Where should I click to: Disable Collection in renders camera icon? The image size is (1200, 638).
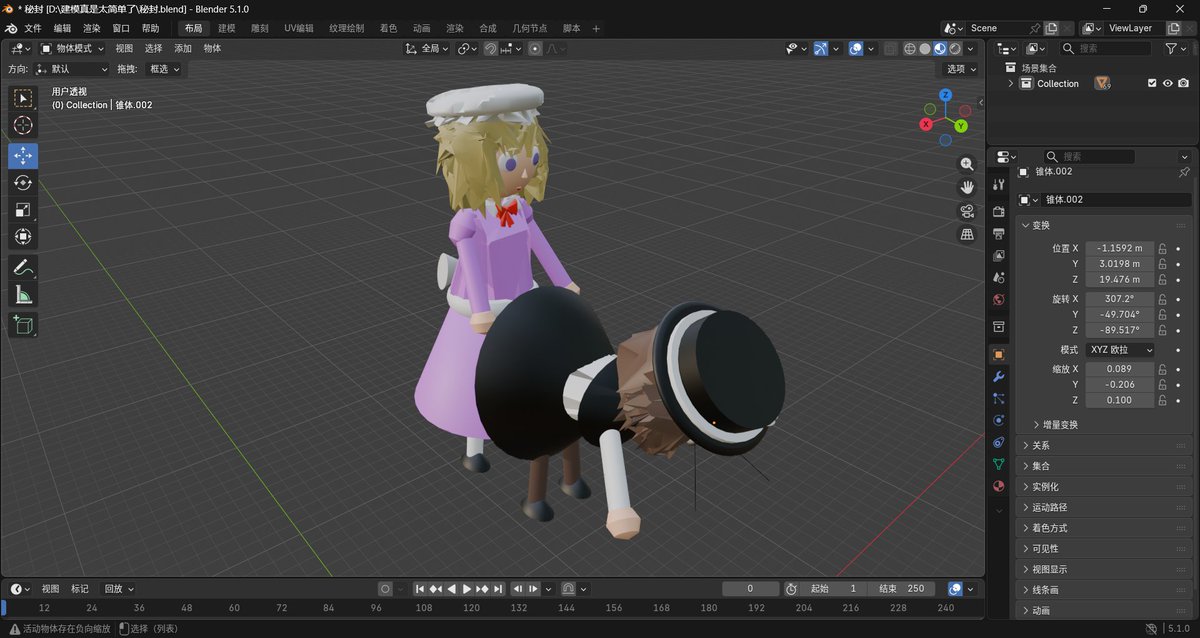click(x=1183, y=84)
